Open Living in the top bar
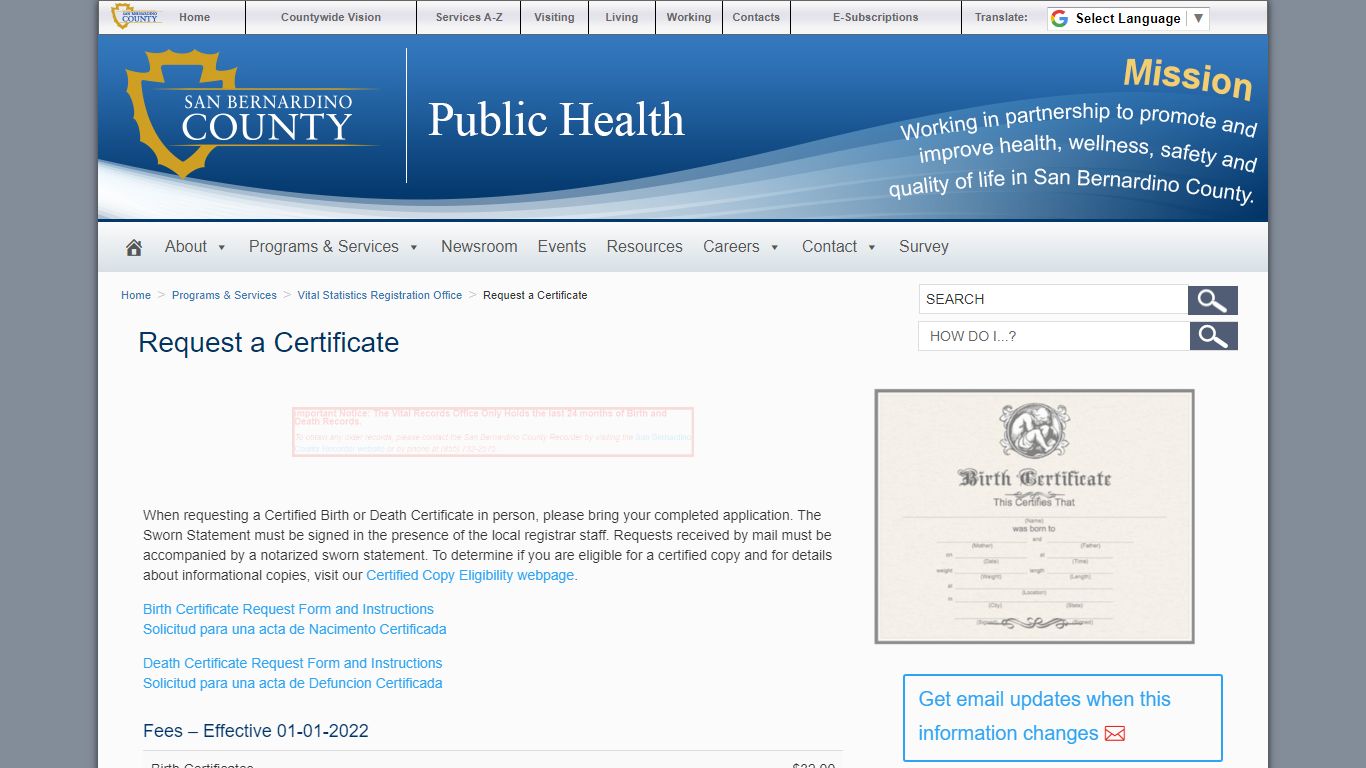 click(x=621, y=17)
